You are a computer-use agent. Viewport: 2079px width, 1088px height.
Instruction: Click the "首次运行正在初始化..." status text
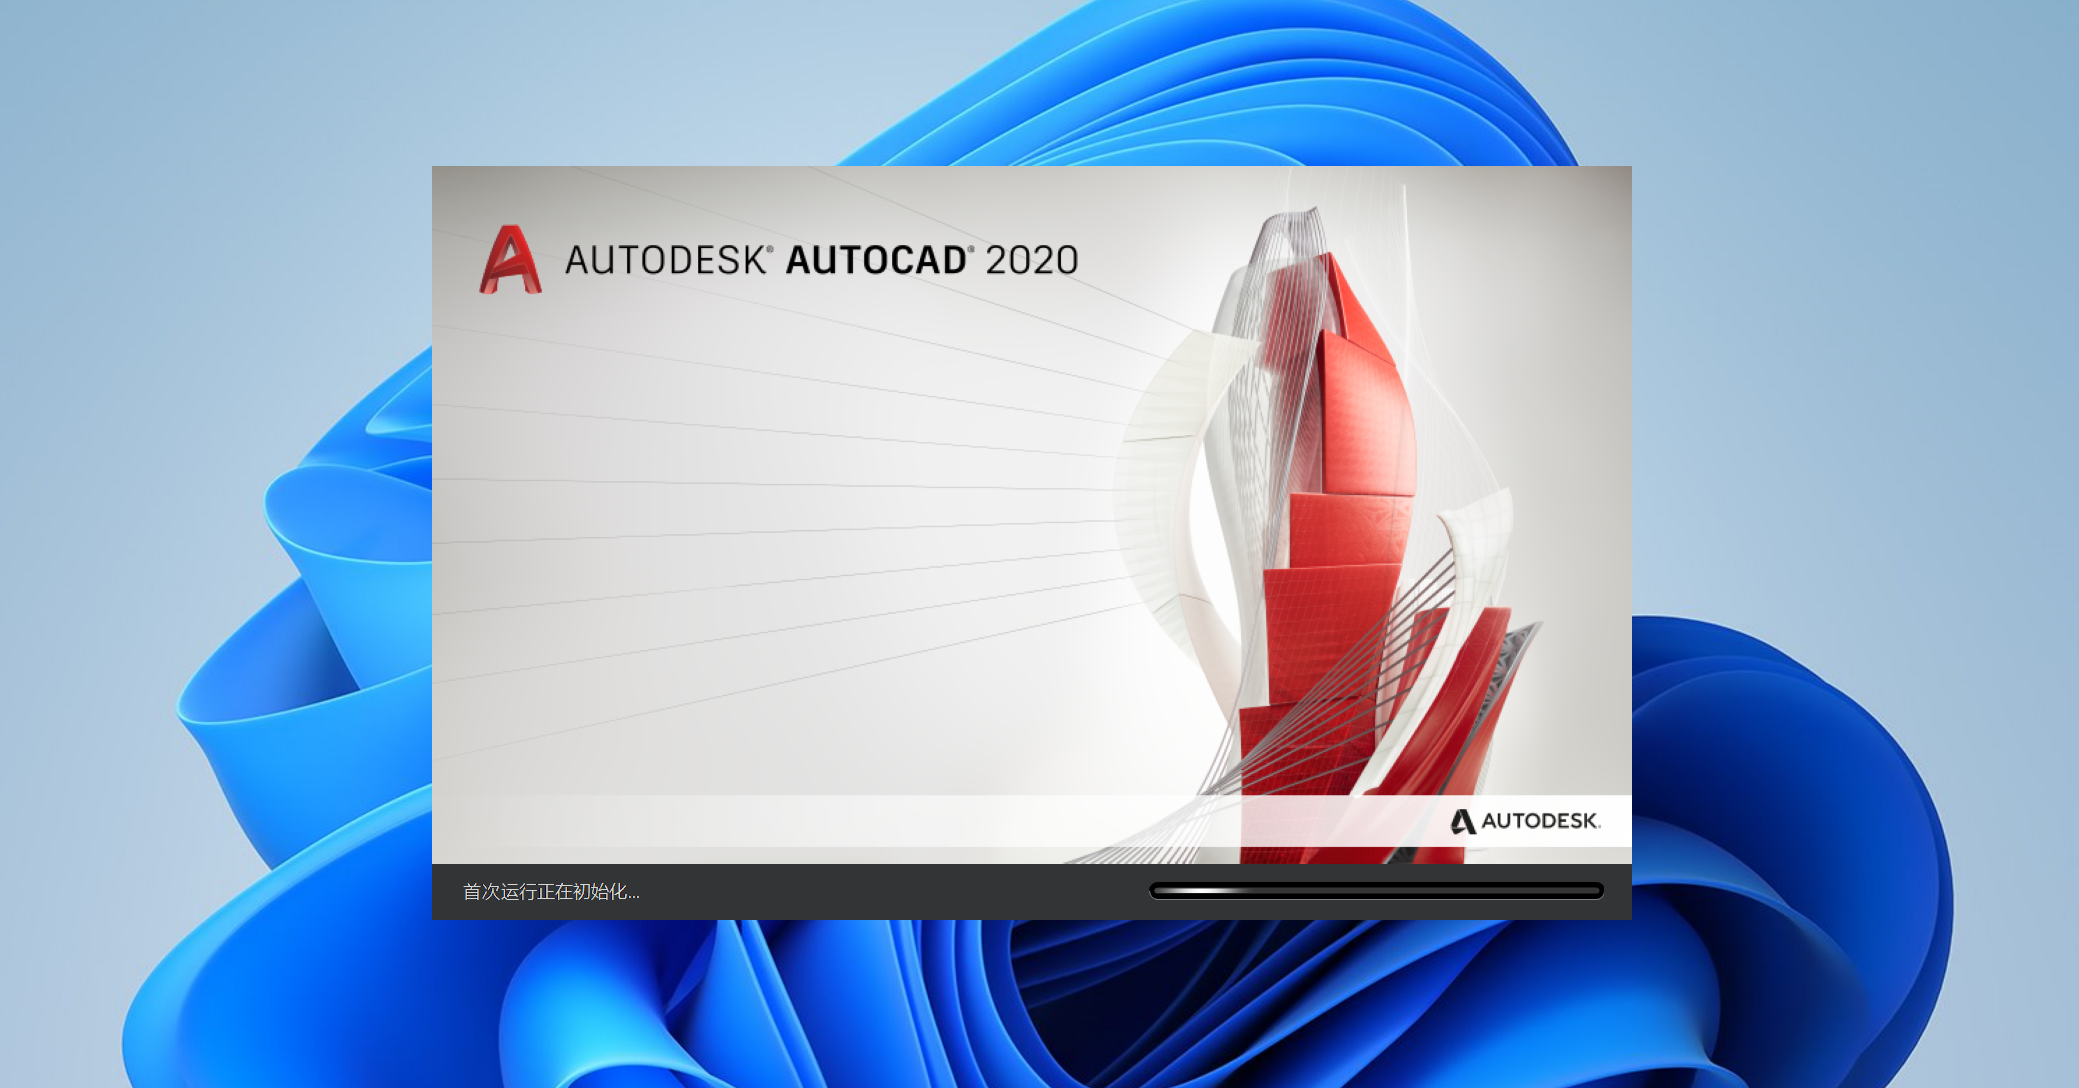point(551,892)
